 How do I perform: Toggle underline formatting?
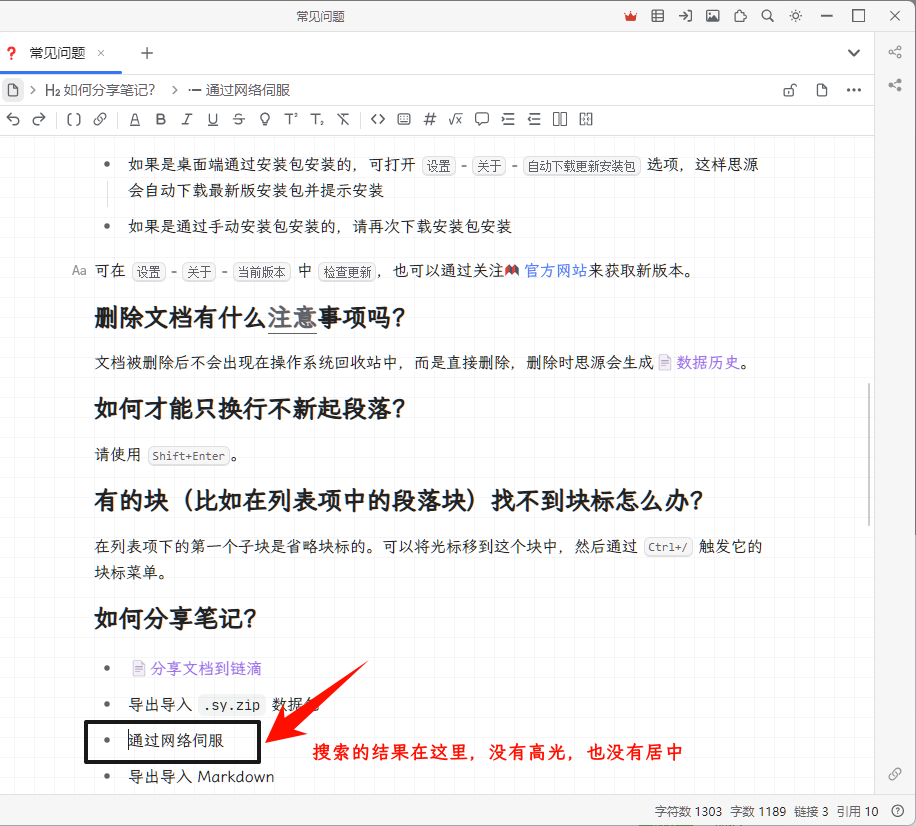213,120
